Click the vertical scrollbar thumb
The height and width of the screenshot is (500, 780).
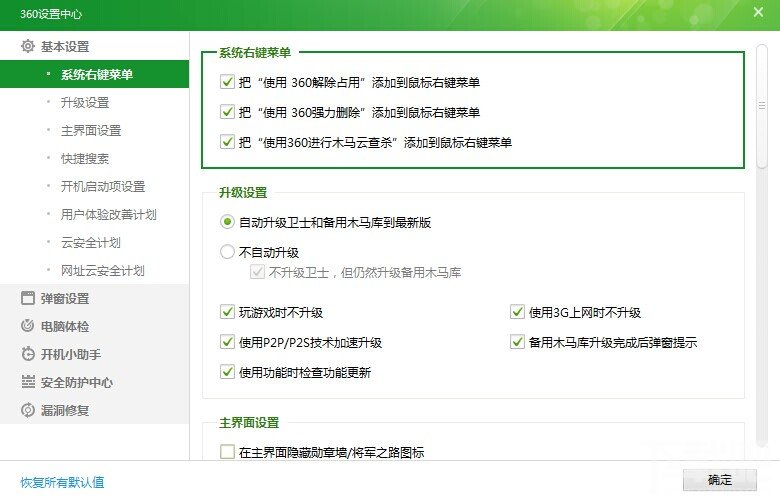coord(761,106)
